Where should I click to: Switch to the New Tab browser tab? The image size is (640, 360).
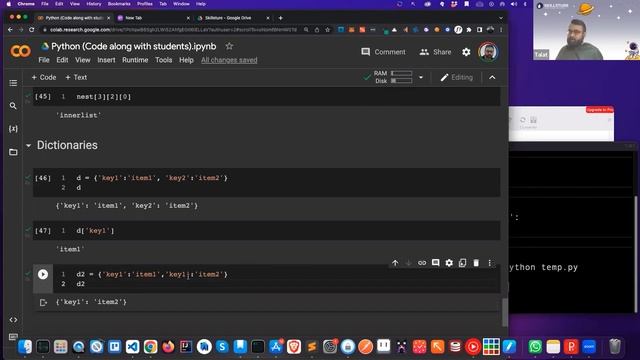[153, 18]
